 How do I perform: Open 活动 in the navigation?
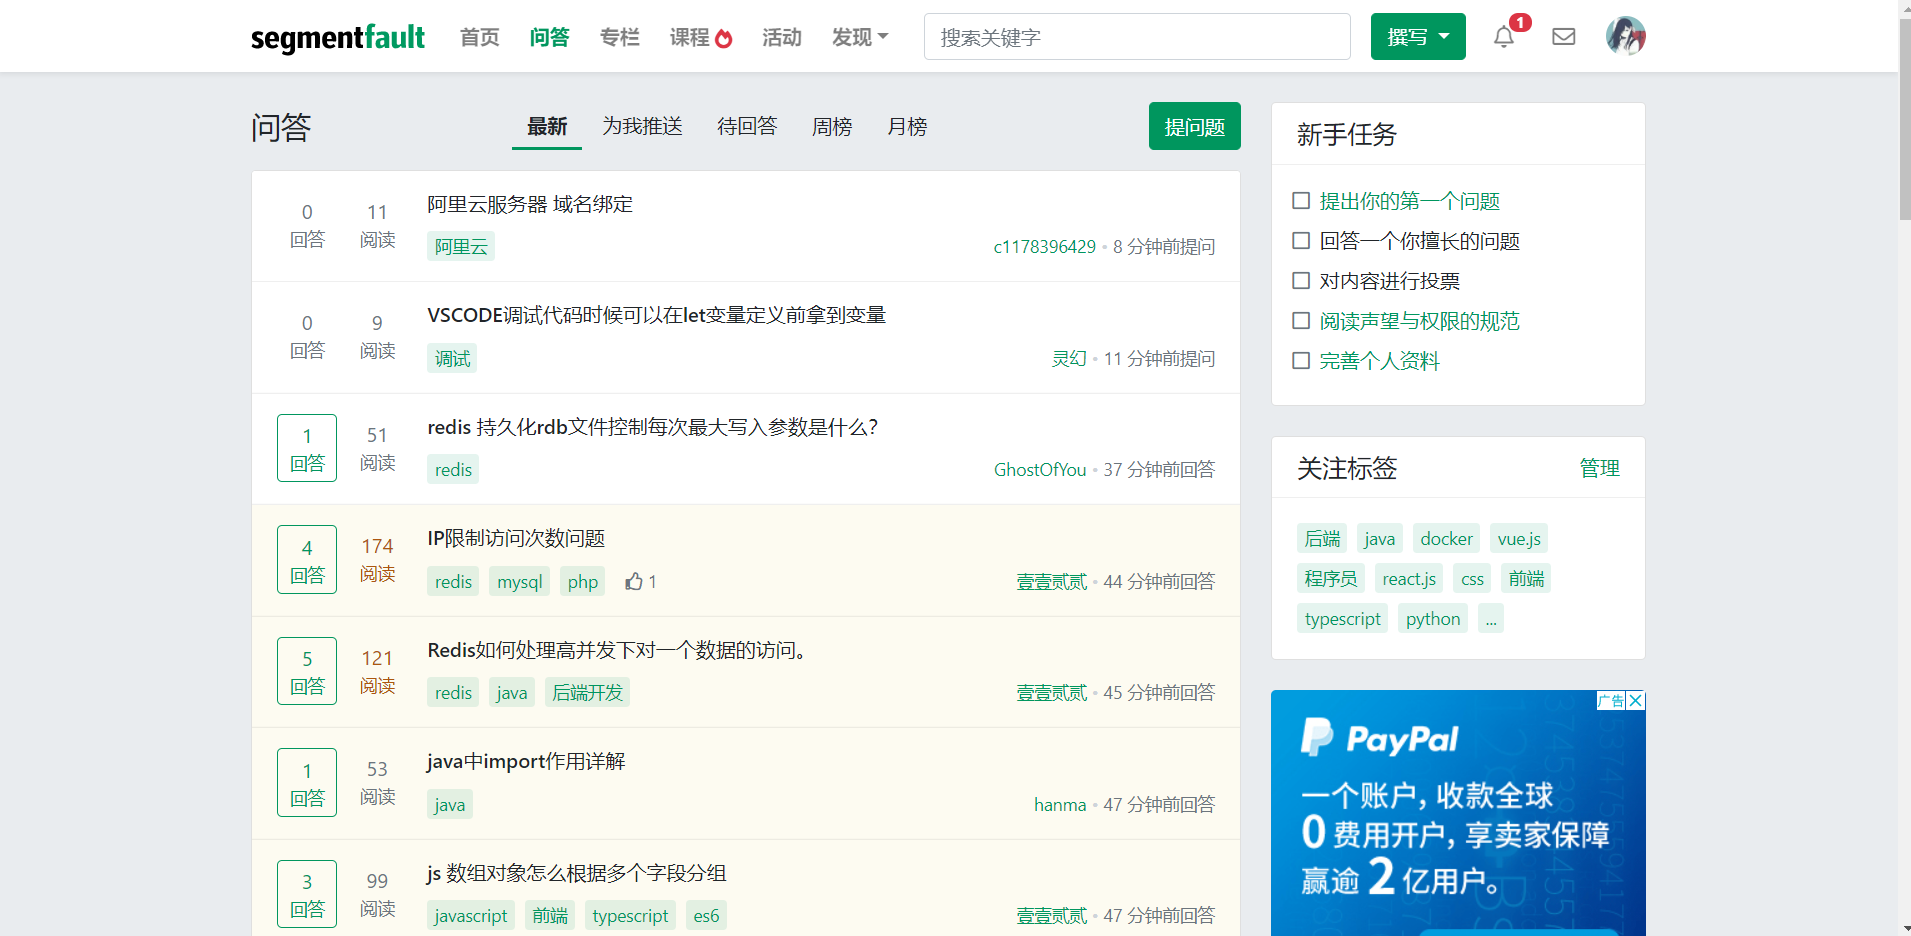tap(782, 37)
